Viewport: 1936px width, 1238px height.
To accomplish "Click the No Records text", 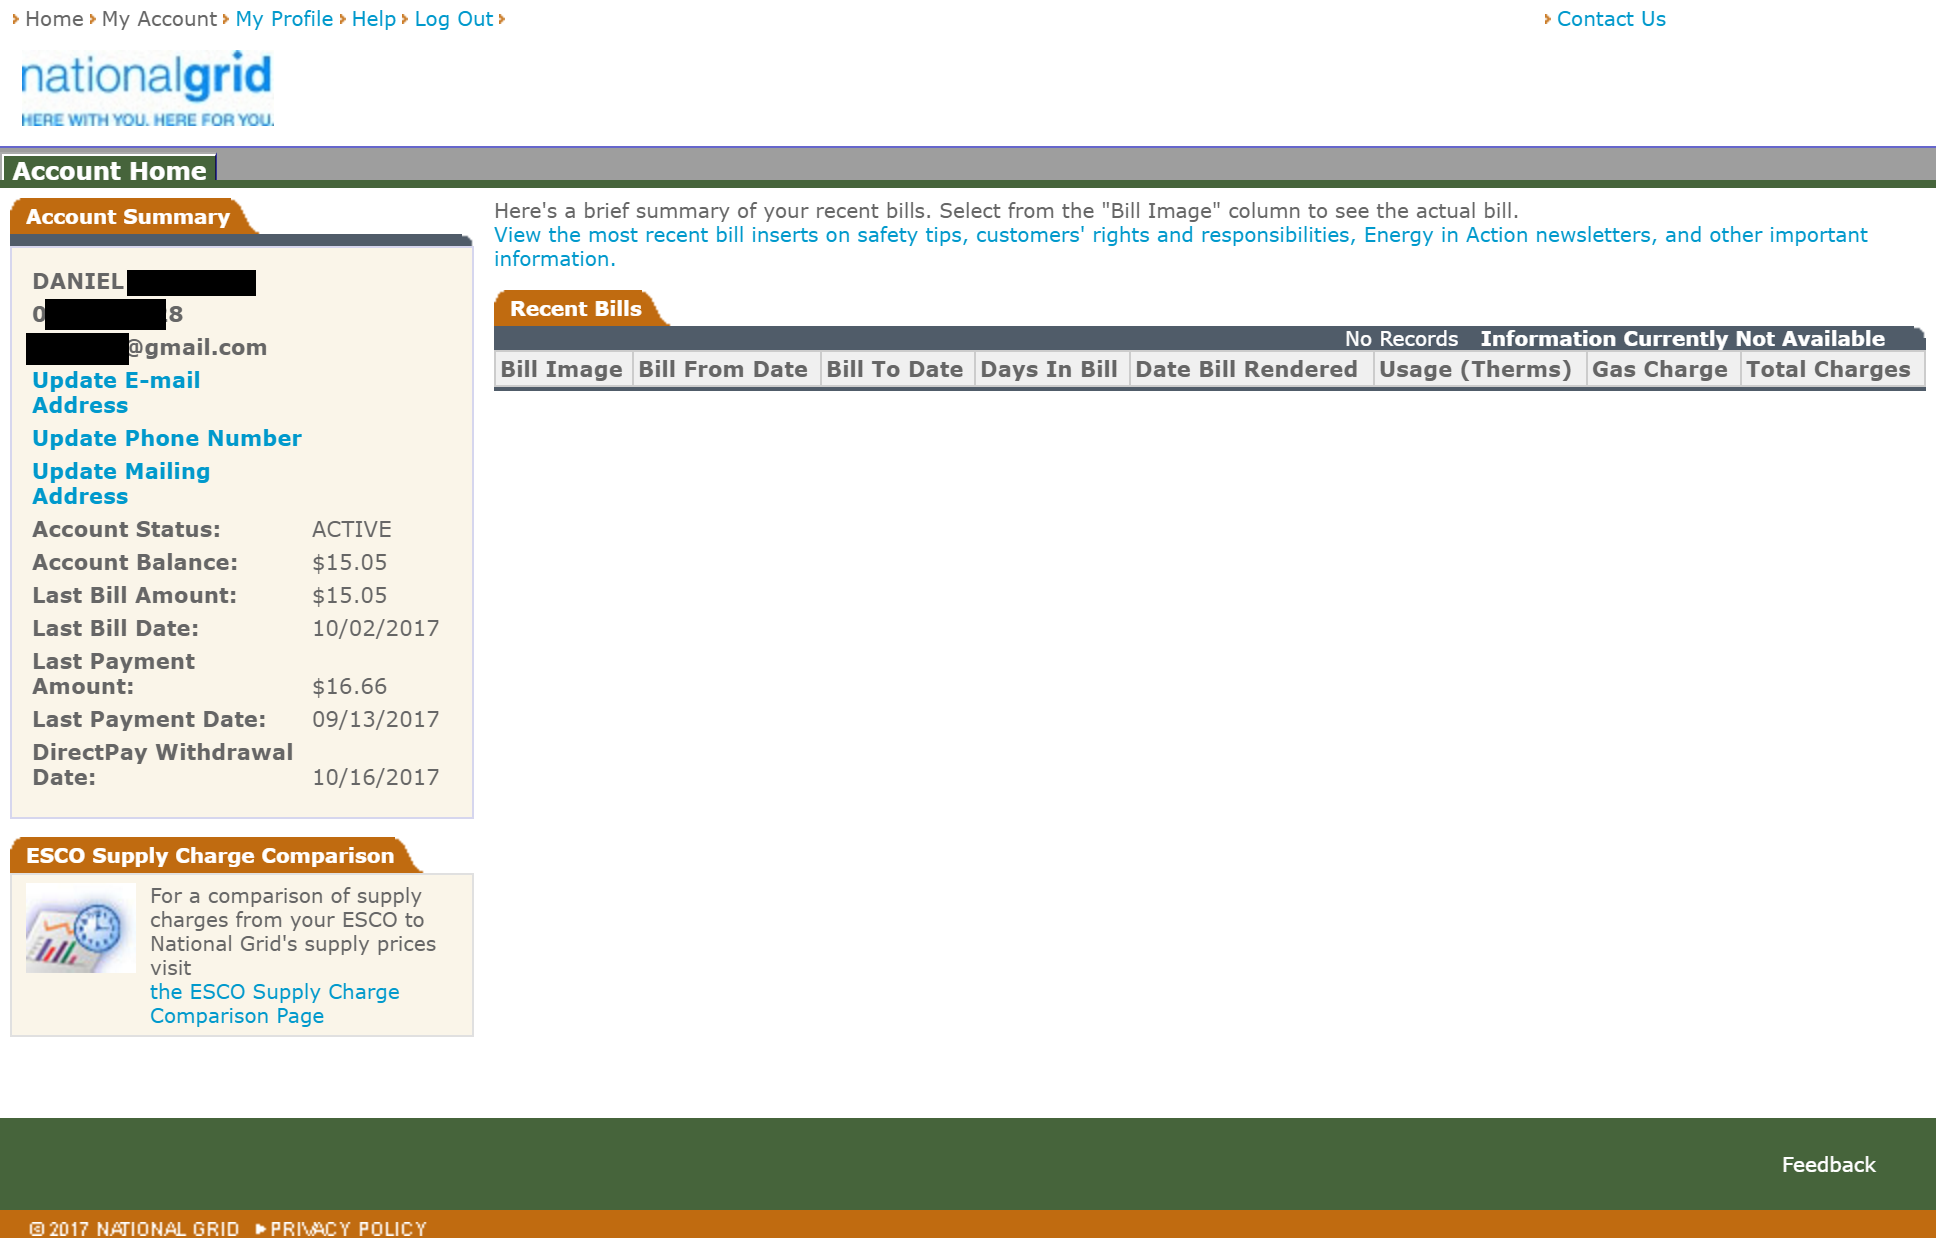I will click(x=1401, y=339).
